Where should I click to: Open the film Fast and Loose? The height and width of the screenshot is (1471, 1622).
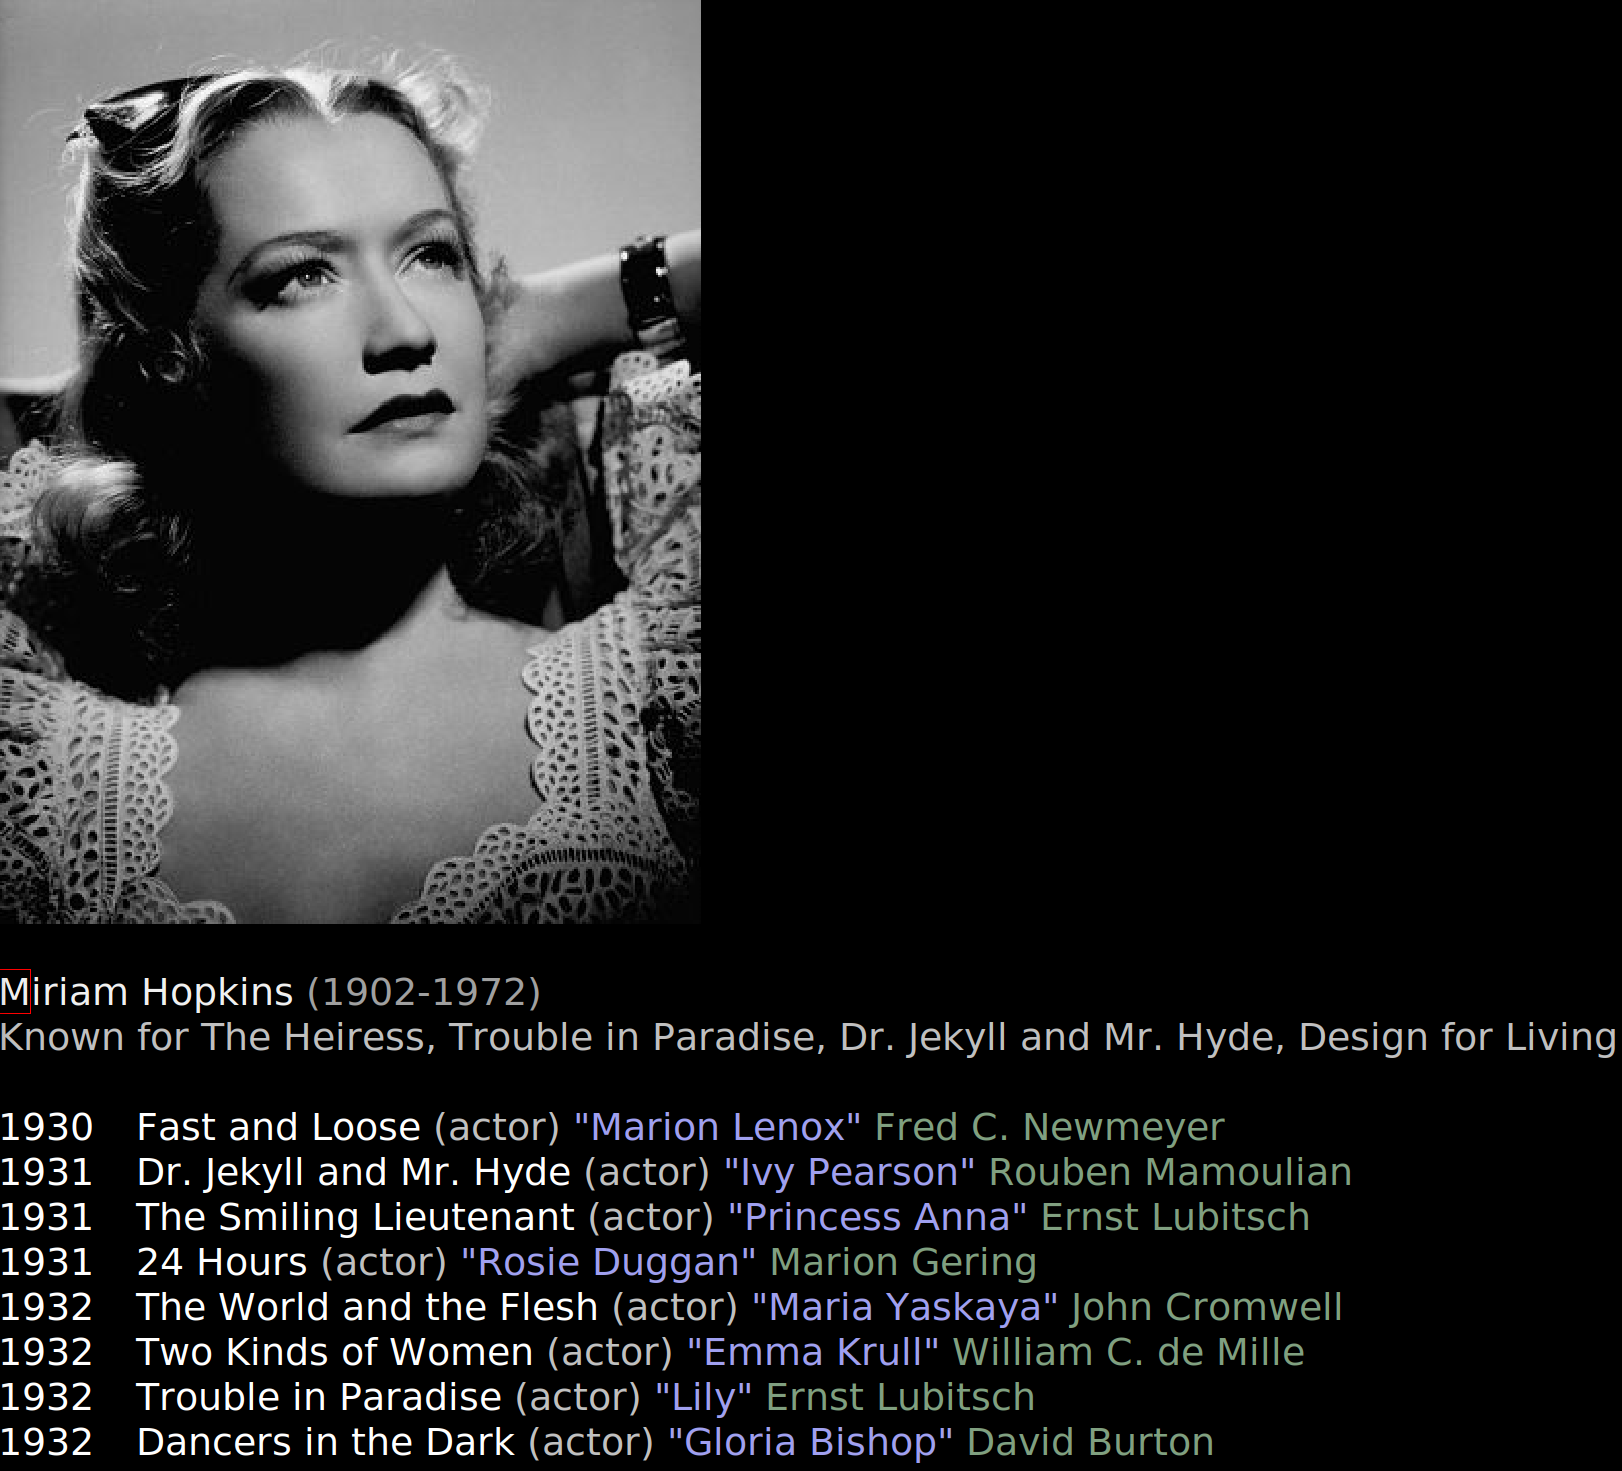click(x=278, y=1127)
